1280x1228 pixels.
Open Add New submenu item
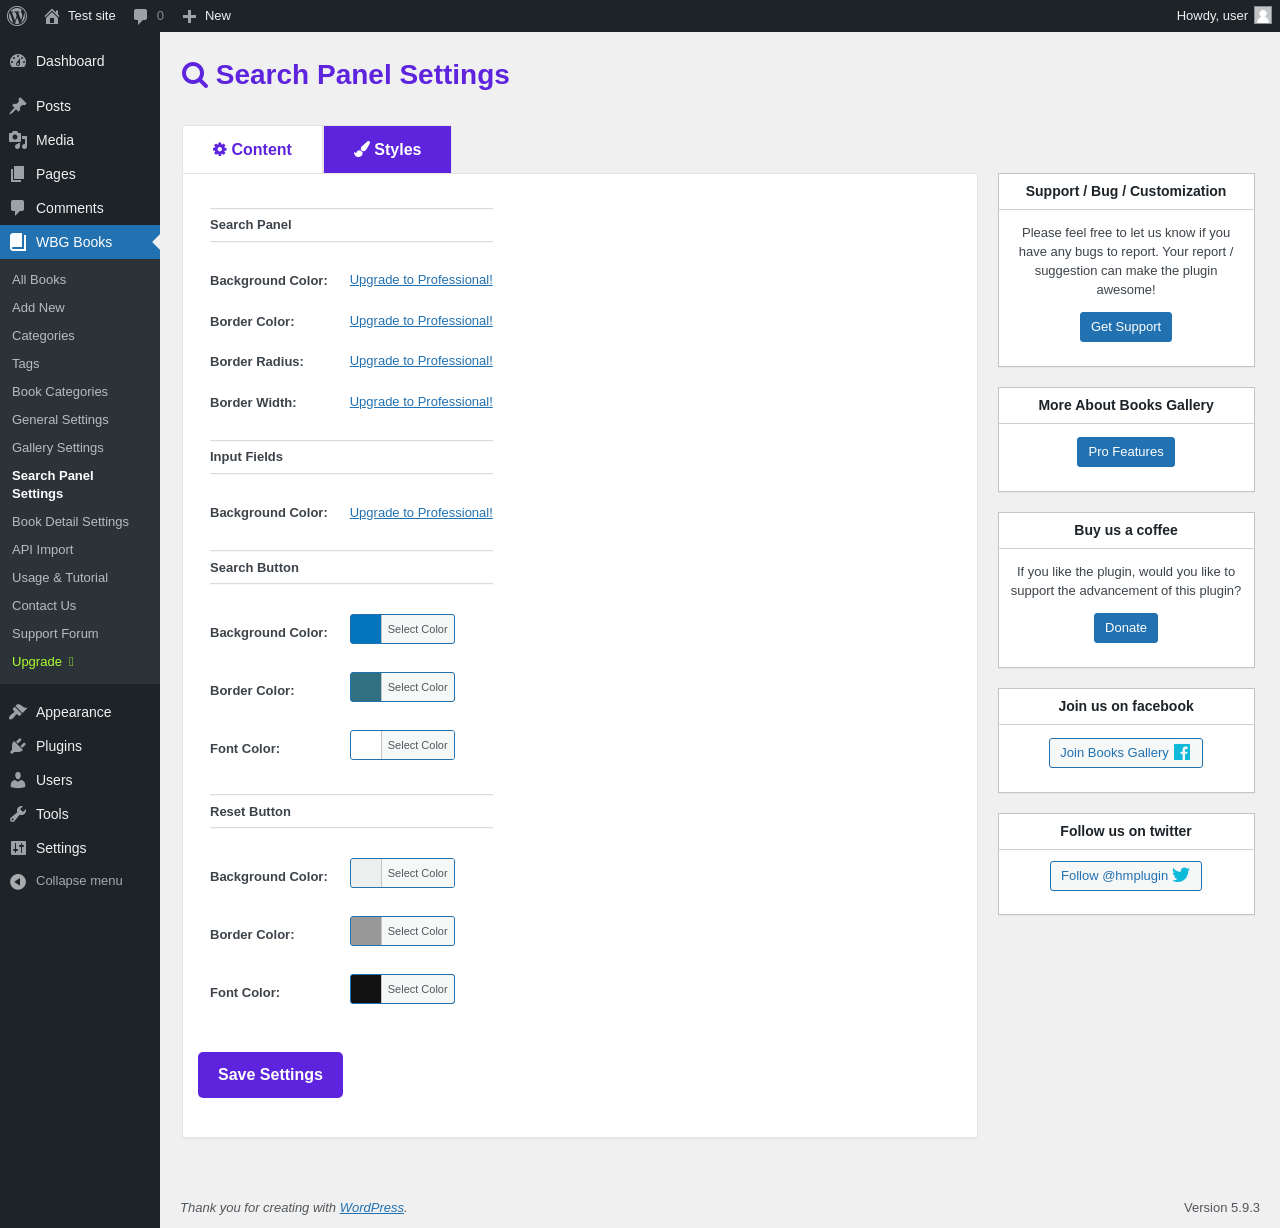coord(38,308)
